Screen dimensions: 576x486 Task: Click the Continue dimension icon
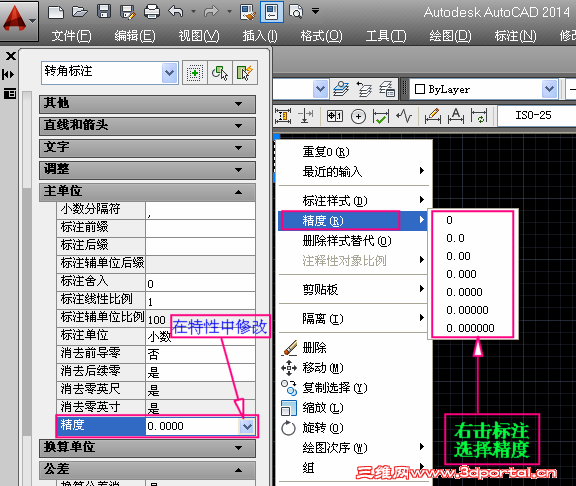point(306,116)
